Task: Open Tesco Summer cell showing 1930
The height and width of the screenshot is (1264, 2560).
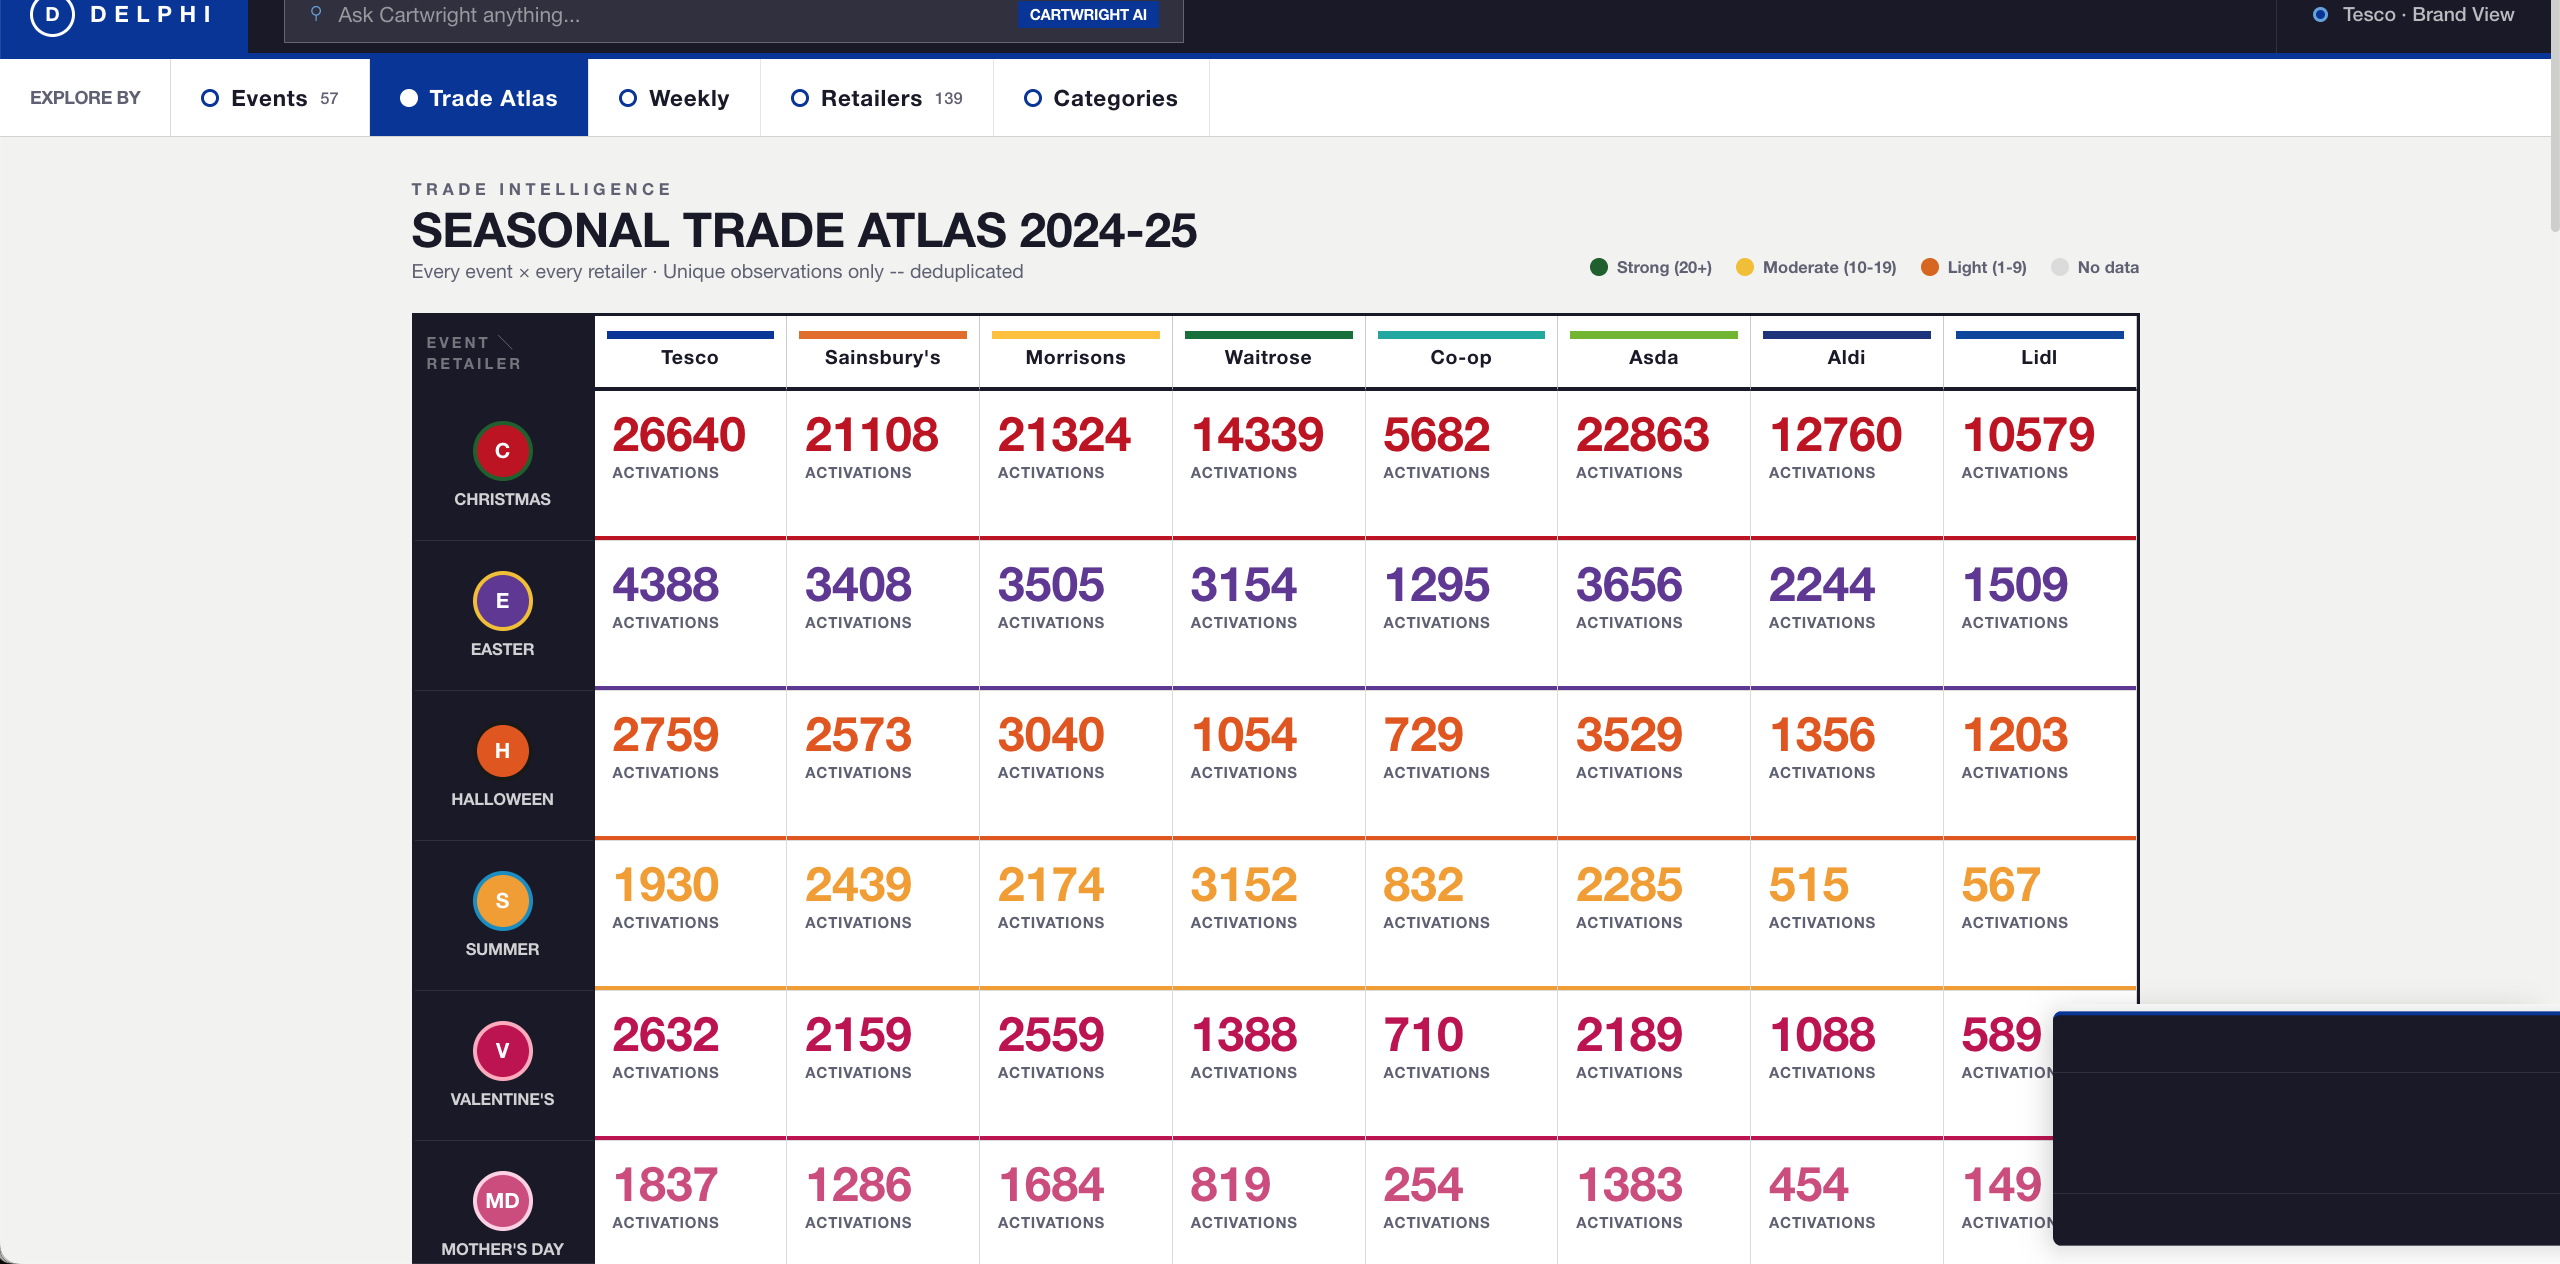Action: click(690, 914)
